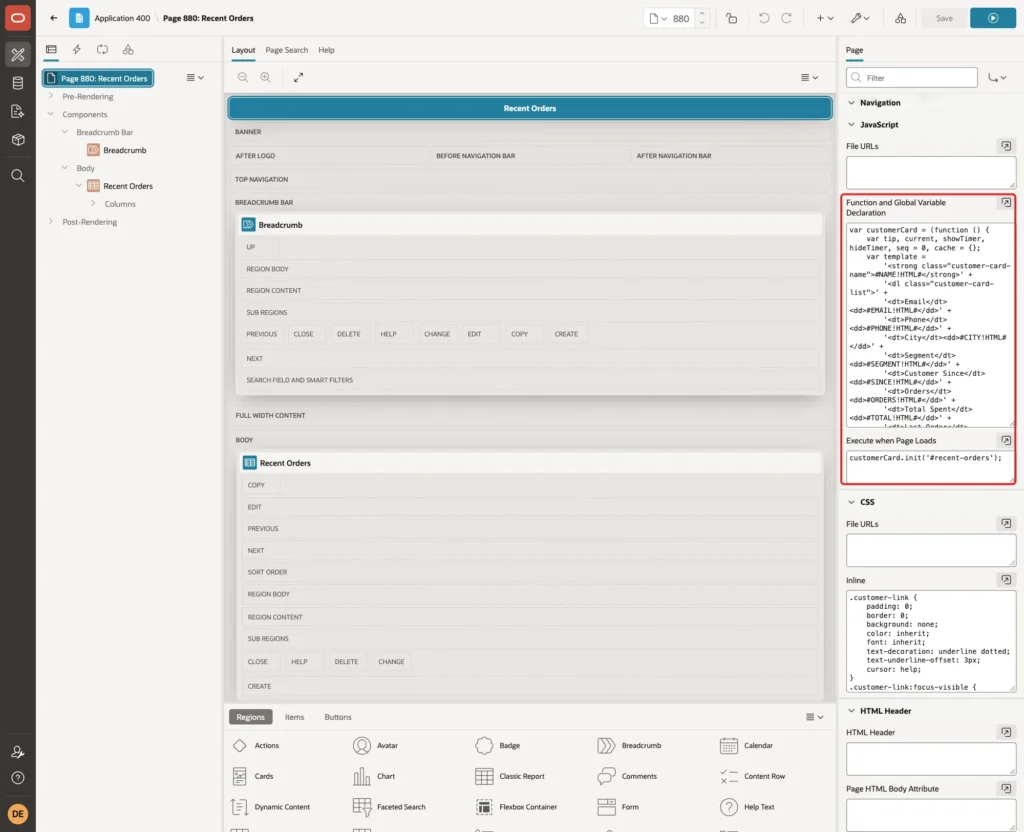
Task: Open code editor for Inline CSS
Action: pyautogui.click(x=1006, y=580)
